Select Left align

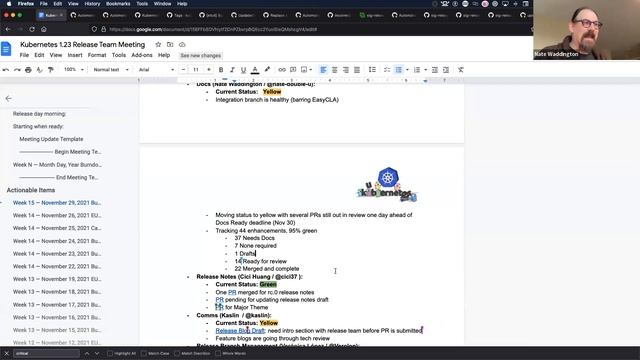pyautogui.click(x=323, y=70)
